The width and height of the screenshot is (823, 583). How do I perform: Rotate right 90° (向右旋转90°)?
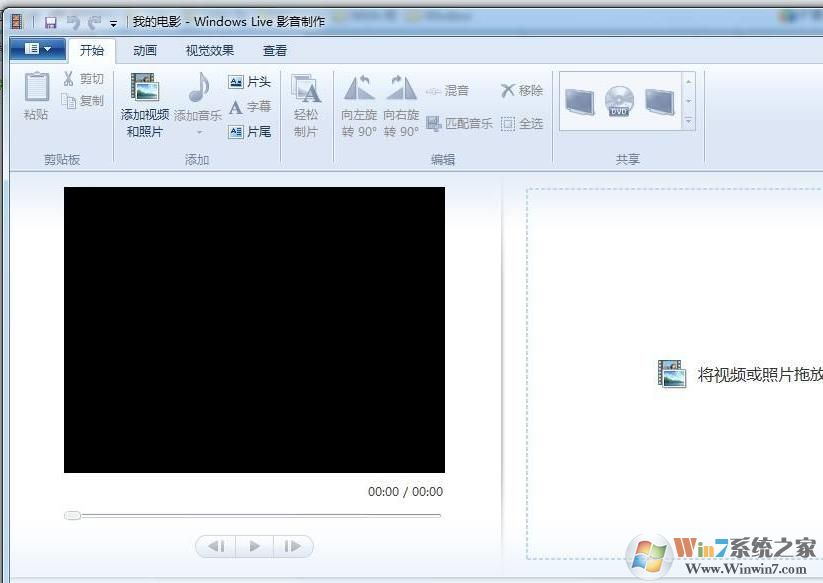[400, 105]
